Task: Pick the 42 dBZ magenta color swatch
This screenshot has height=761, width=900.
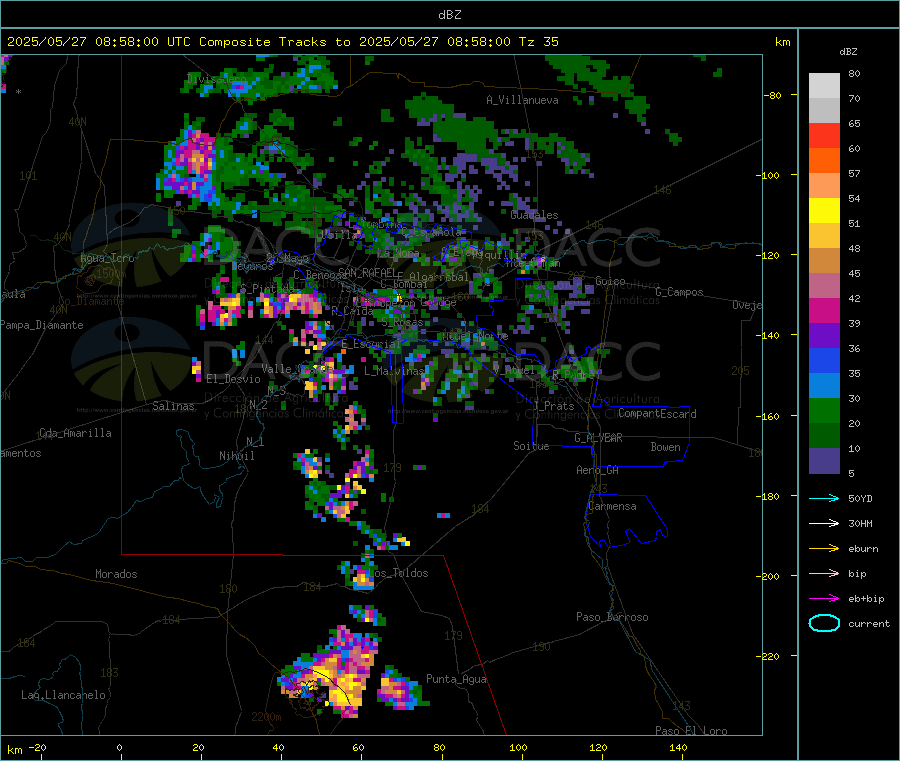Action: click(x=824, y=310)
